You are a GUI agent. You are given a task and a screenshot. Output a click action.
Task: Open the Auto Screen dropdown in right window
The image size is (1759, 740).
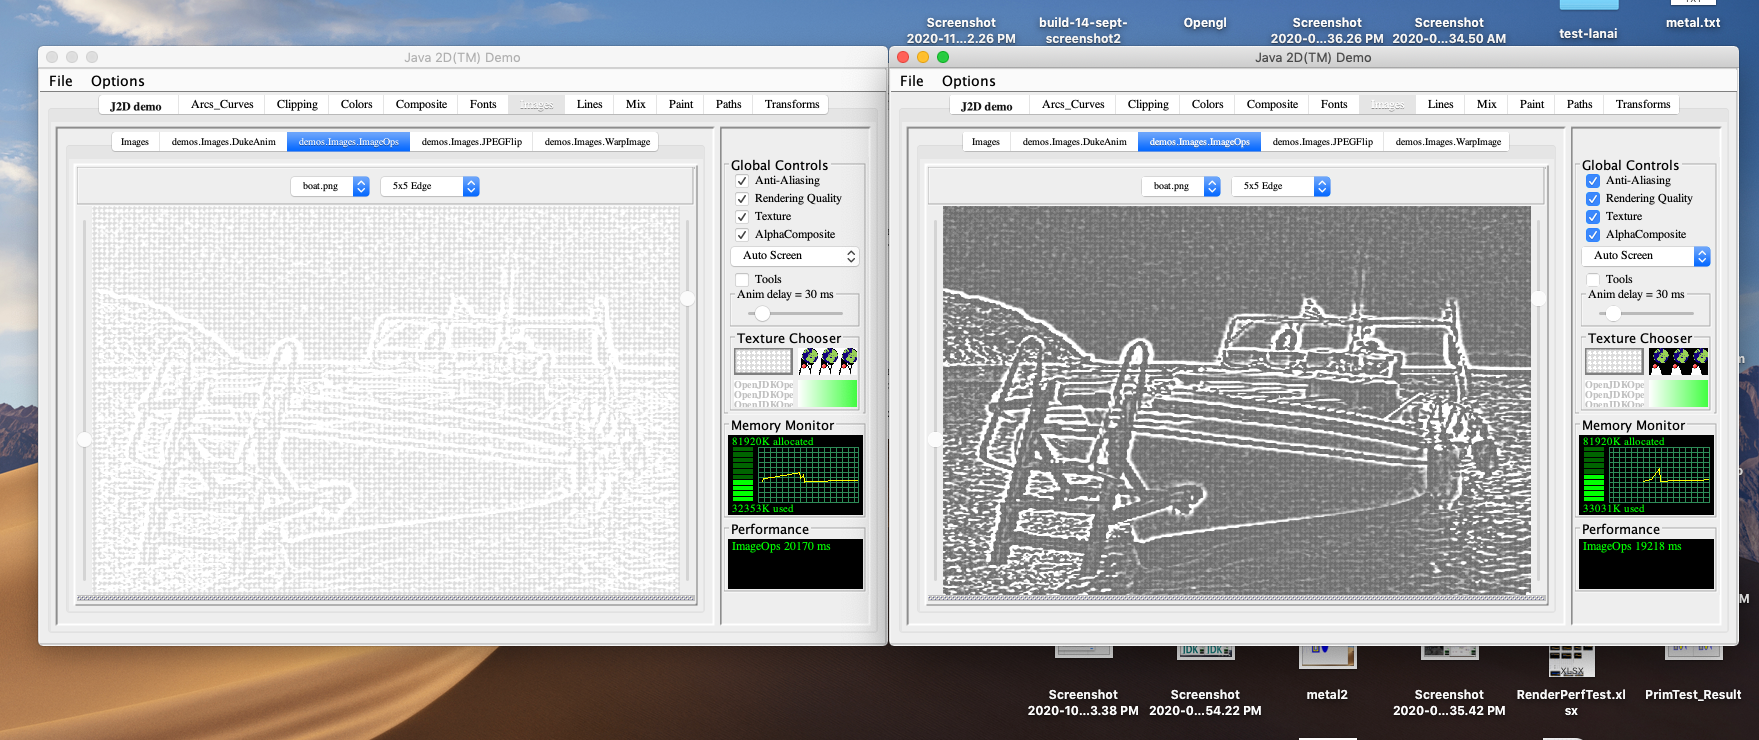(1645, 256)
